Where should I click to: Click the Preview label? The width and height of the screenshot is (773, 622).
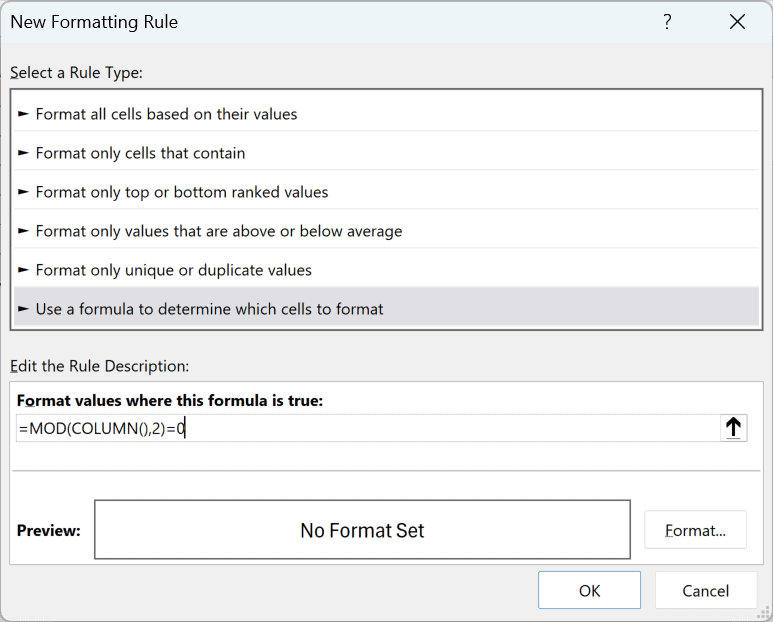click(x=48, y=530)
